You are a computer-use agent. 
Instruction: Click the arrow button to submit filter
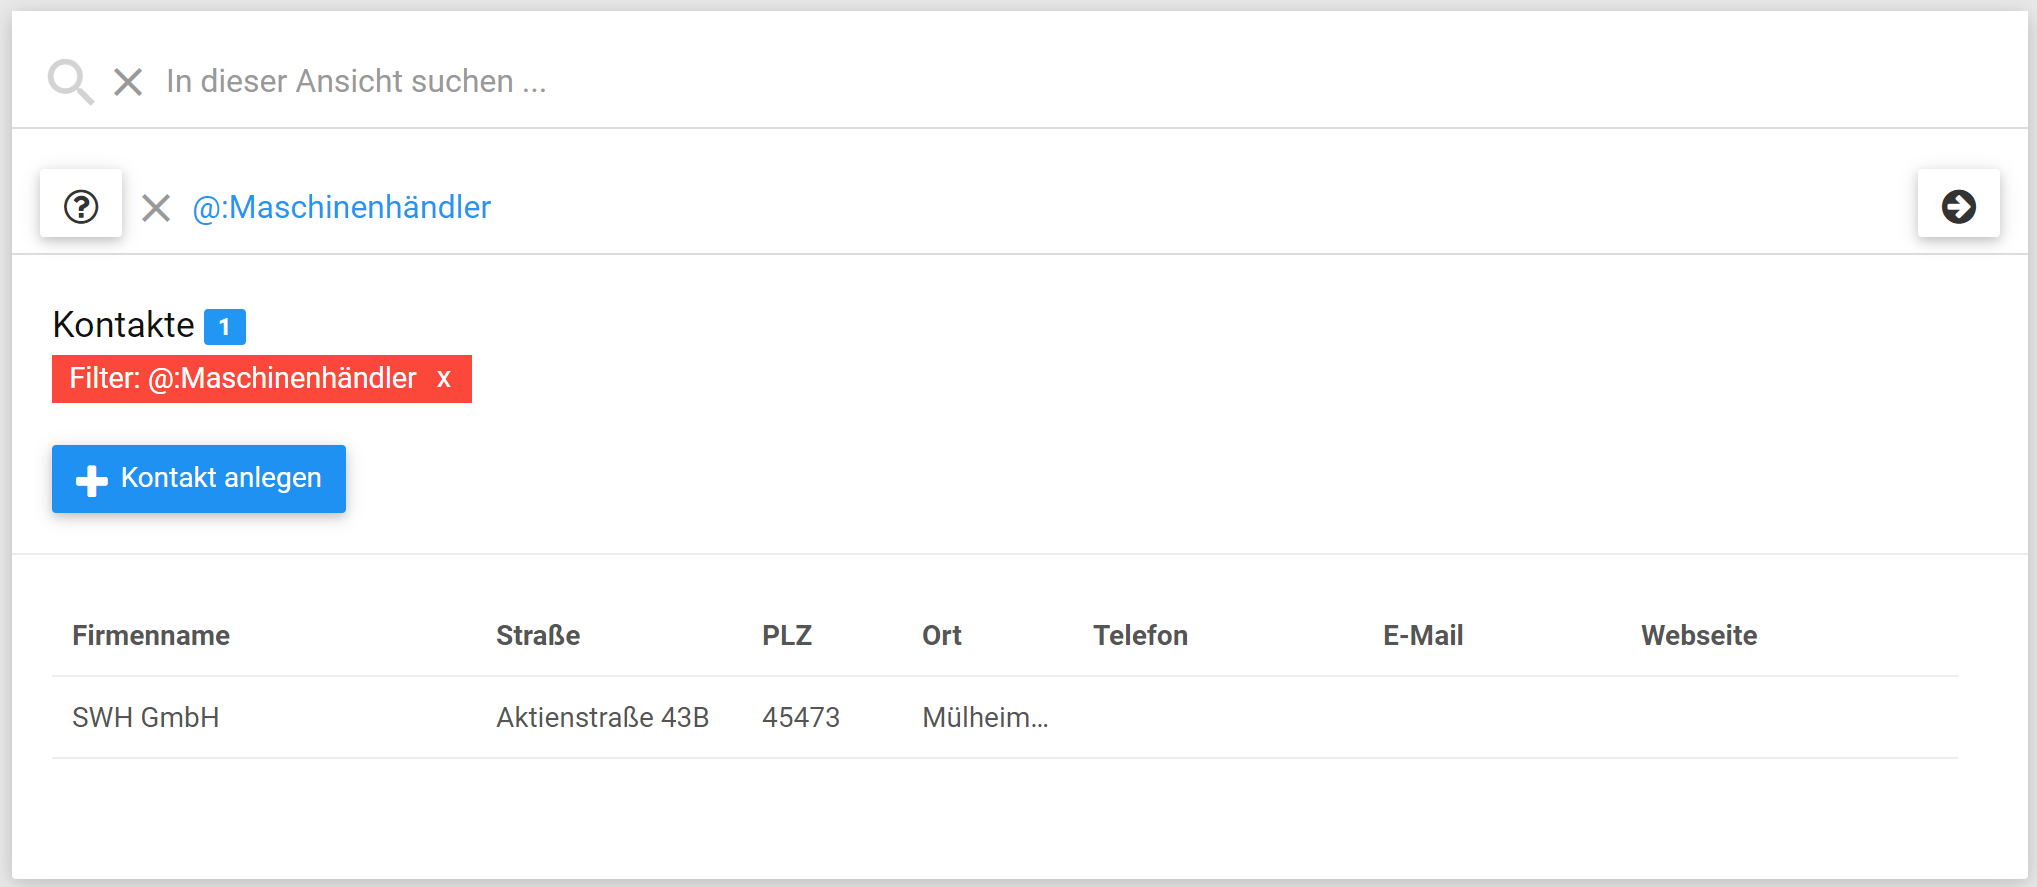point(1958,207)
